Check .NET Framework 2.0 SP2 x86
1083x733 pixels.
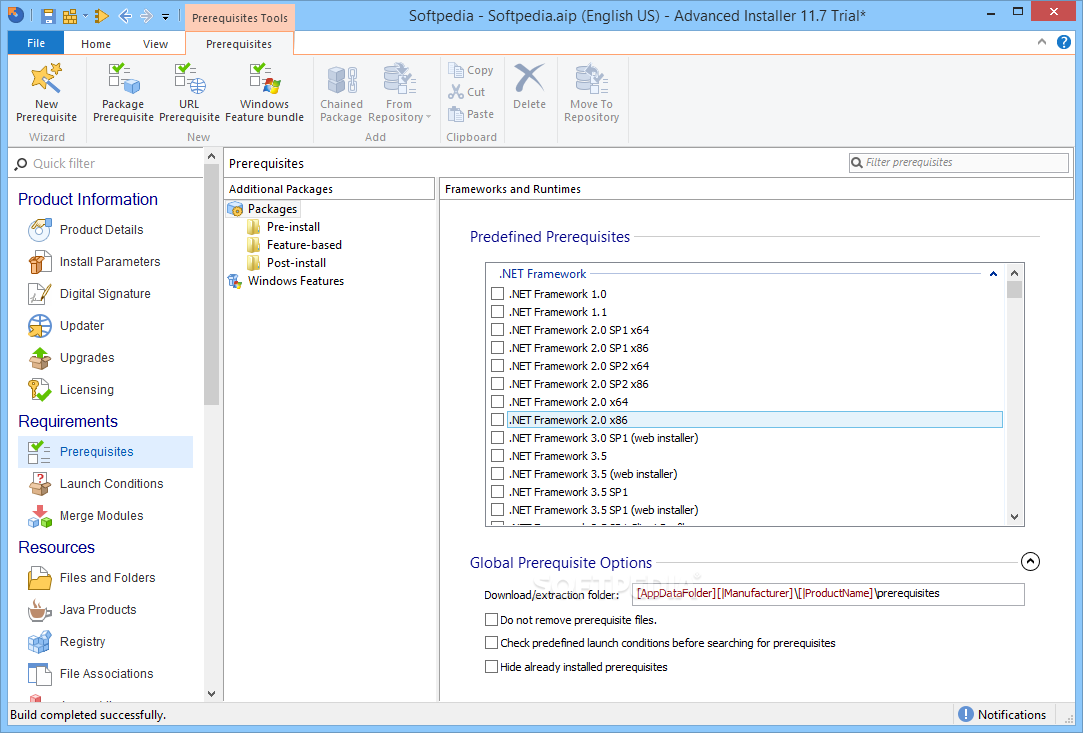[497, 383]
